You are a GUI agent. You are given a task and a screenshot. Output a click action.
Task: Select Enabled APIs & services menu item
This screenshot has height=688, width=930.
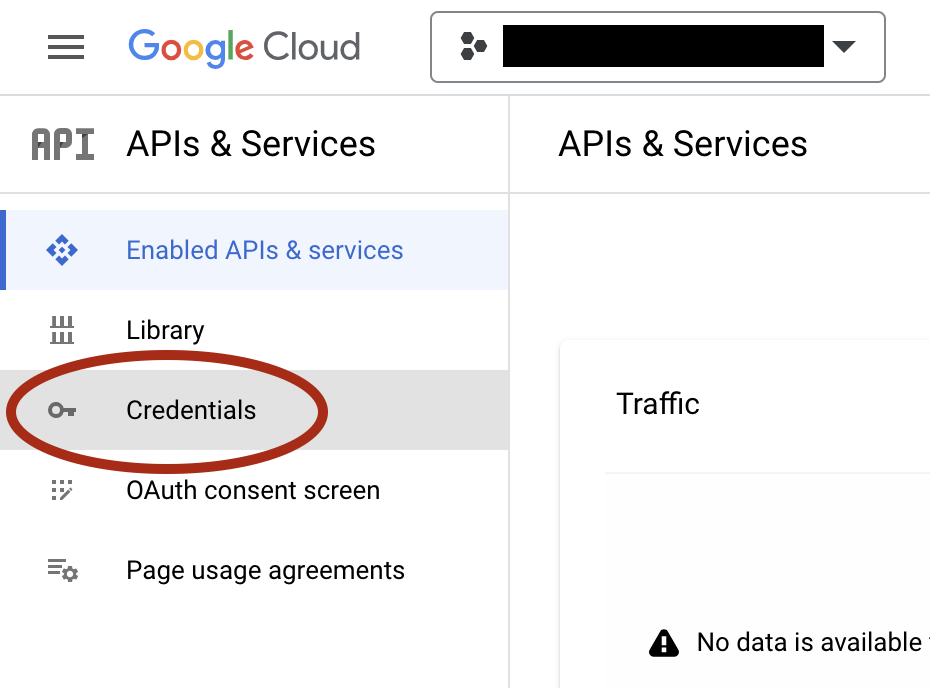coord(254,250)
